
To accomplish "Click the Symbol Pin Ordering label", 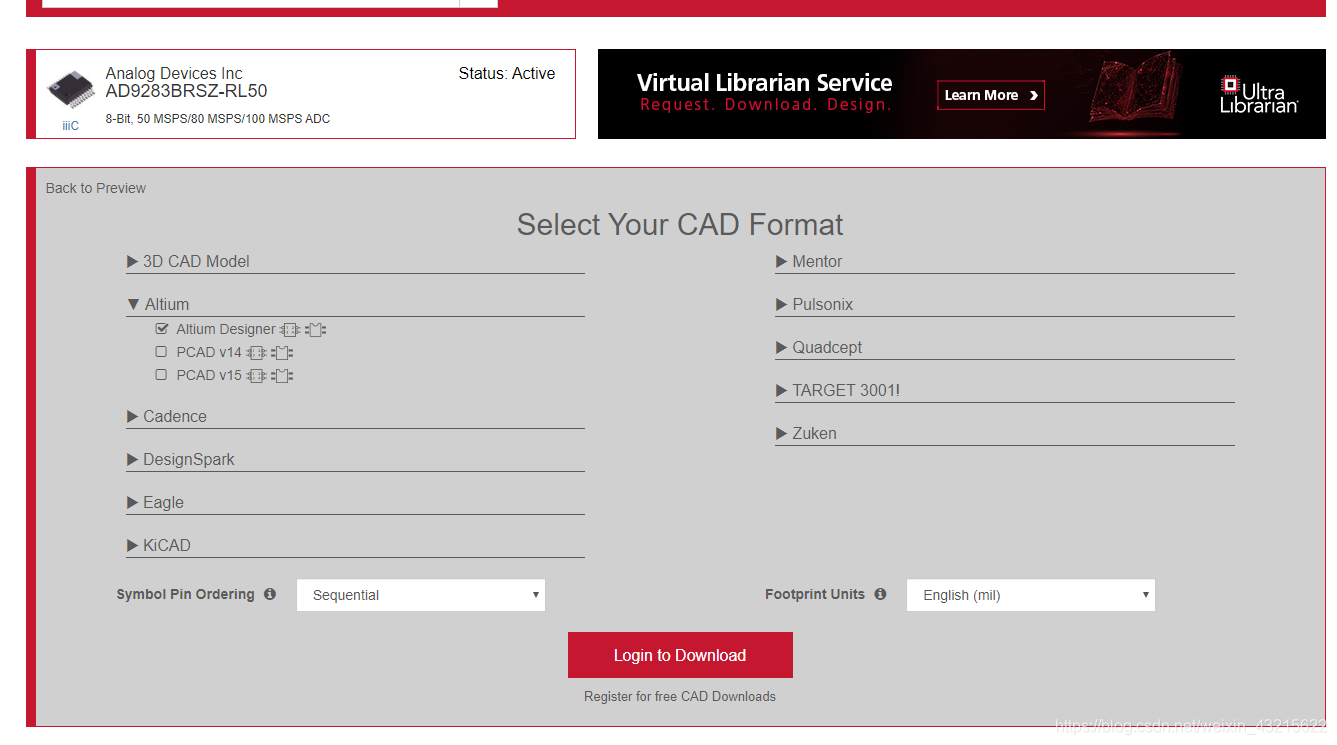I will pos(186,594).
